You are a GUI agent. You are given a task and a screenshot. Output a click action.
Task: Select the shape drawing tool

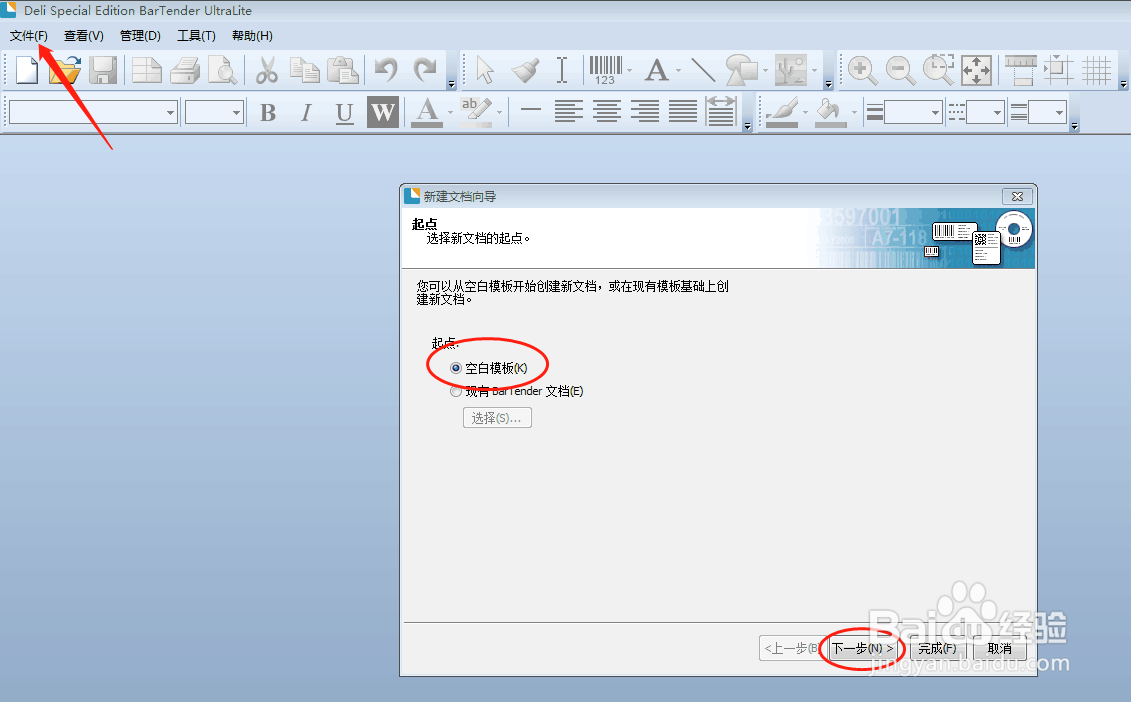point(741,70)
